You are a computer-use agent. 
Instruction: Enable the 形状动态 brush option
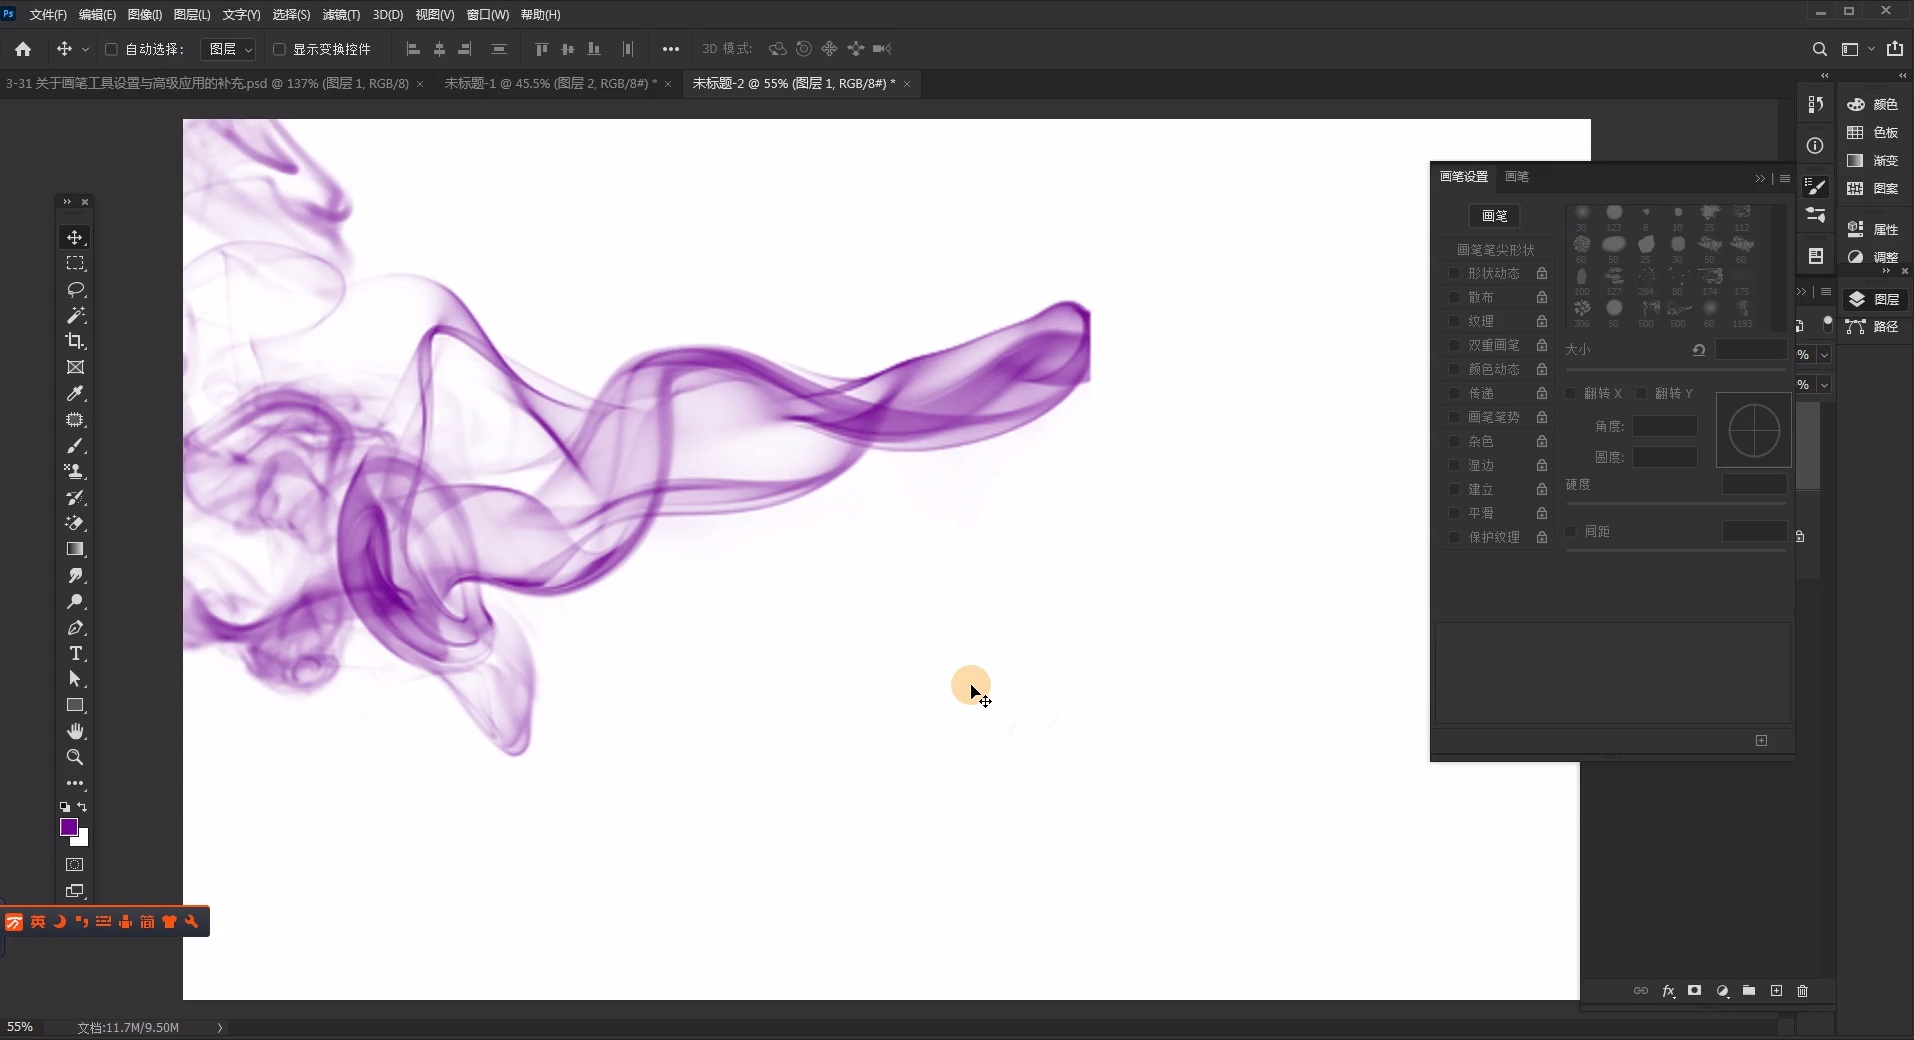pos(1455,273)
